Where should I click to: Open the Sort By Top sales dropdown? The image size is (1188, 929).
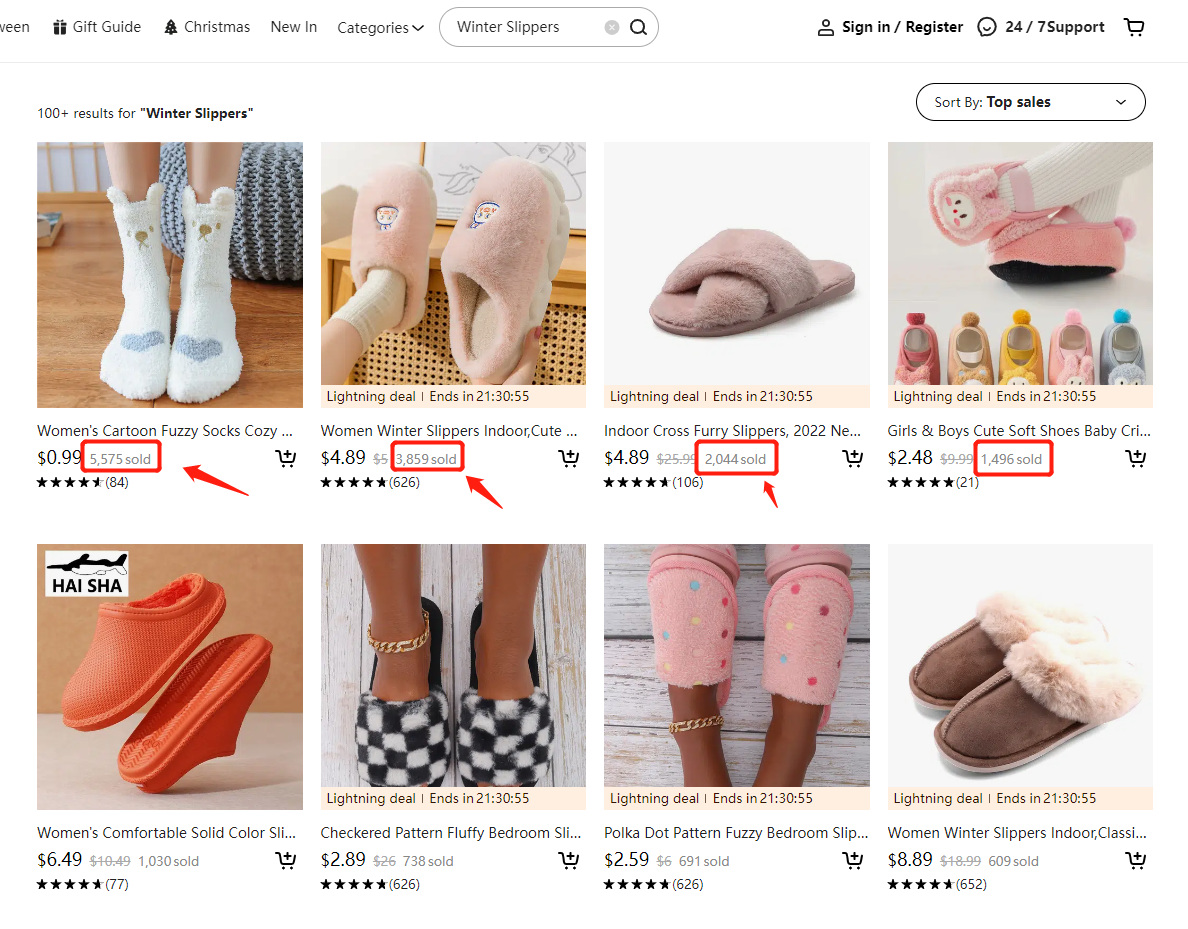click(1030, 102)
